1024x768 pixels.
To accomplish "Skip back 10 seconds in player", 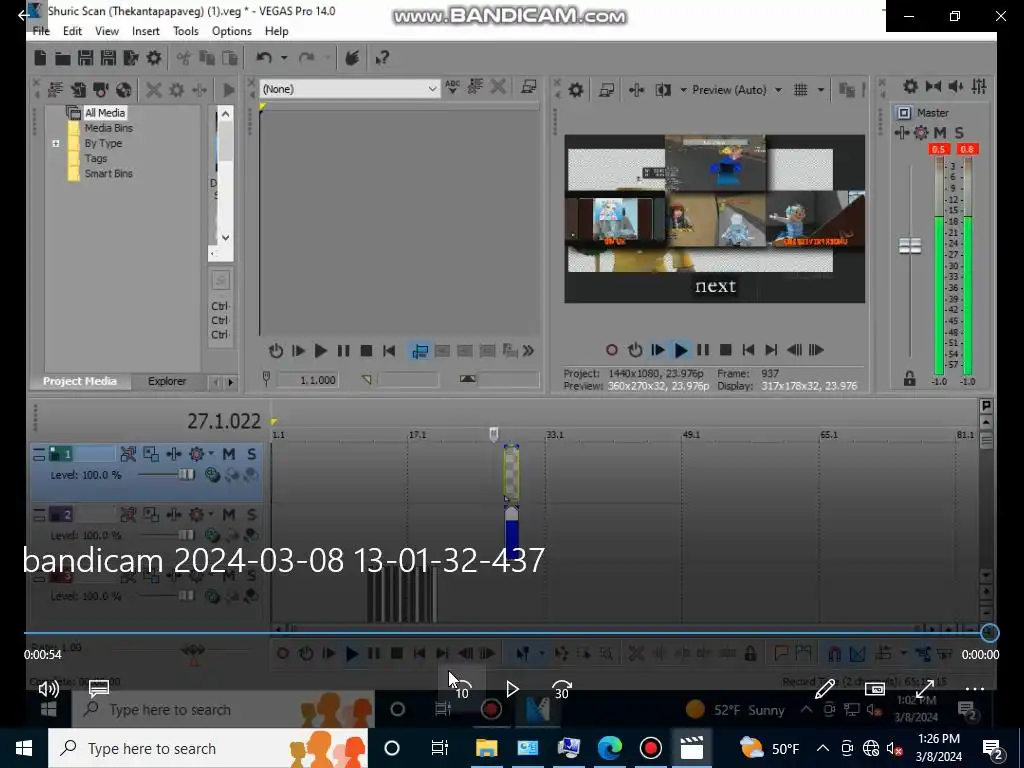I will tap(462, 690).
